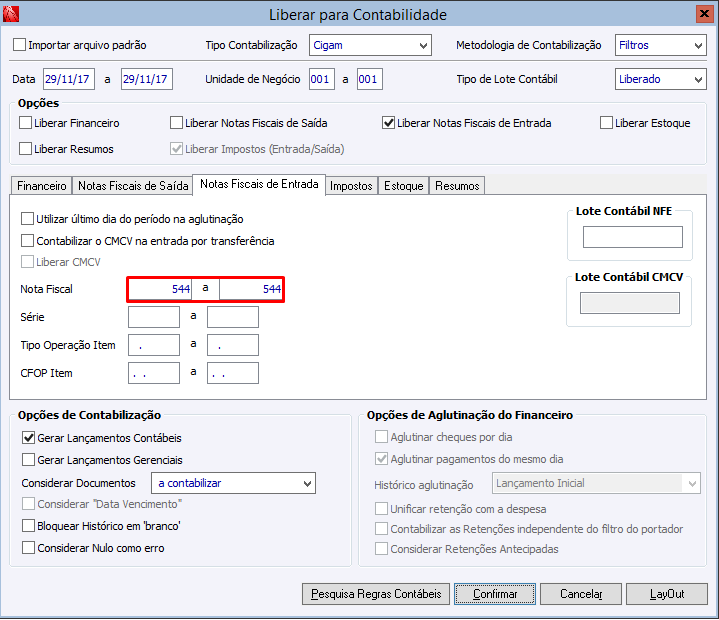719x620 pixels.
Task: Focus the Série start field
Action: 154,317
